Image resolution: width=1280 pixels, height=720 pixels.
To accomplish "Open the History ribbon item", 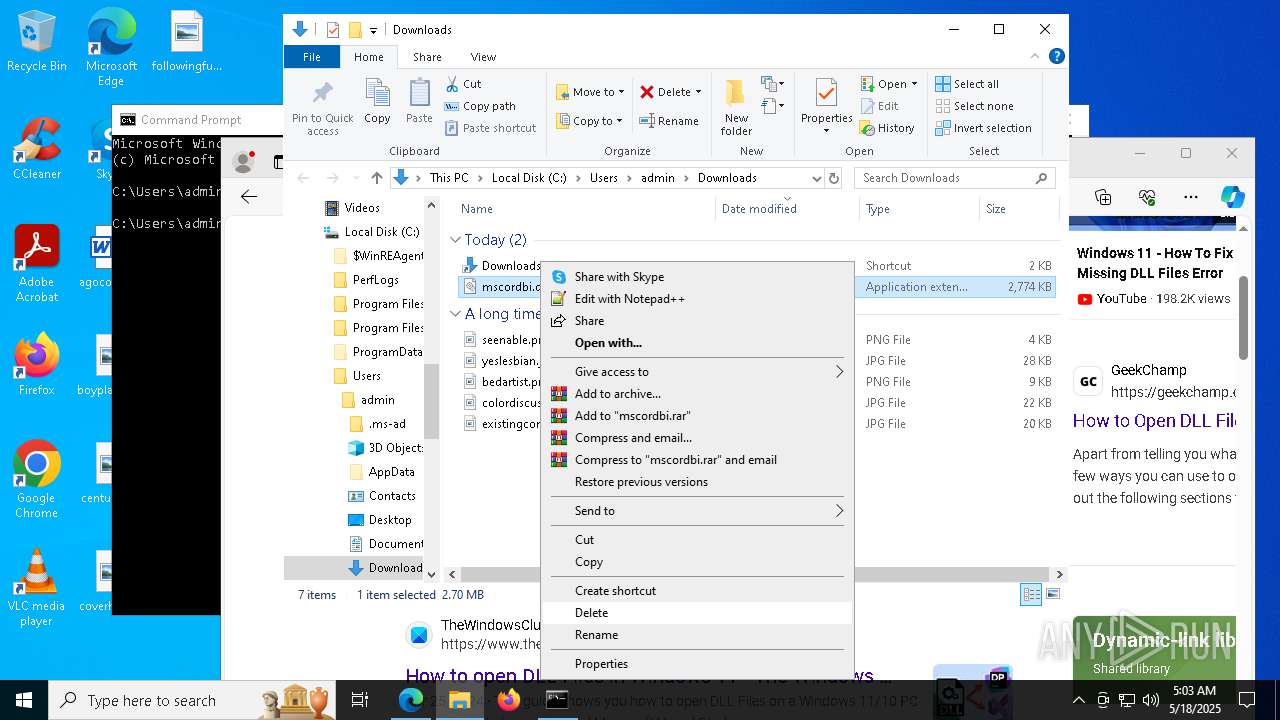I will pos(887,128).
